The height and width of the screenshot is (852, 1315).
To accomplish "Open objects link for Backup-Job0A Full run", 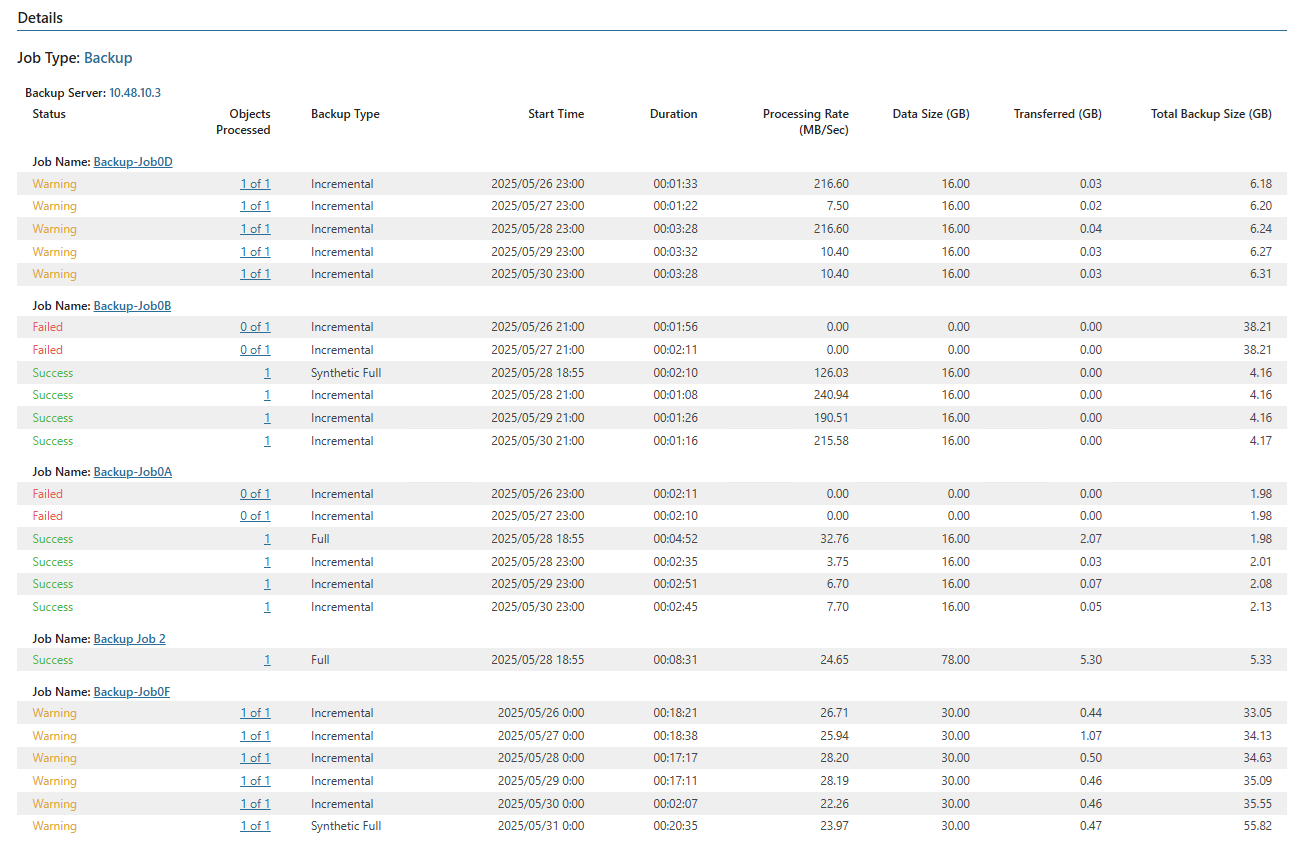I will click(x=267, y=539).
